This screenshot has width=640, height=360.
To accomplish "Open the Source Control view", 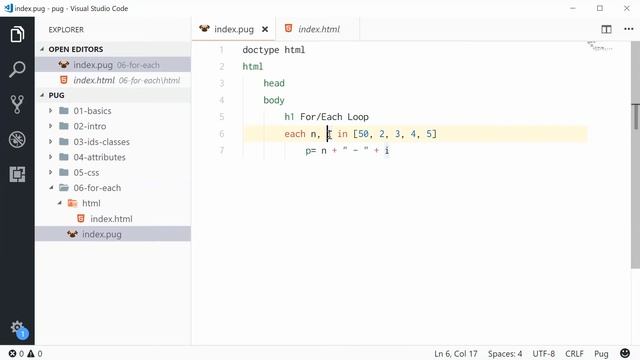I will point(17,104).
